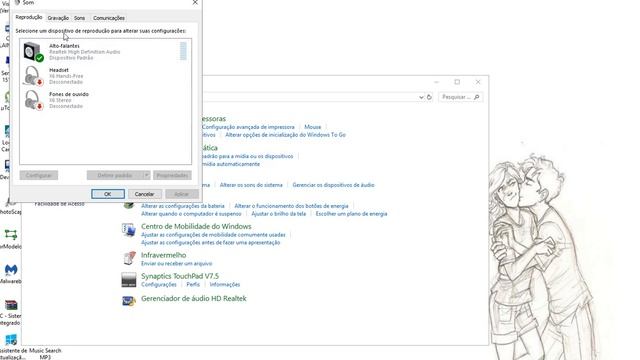640x360 pixels.
Task: Click the Configurar button
Action: tap(39, 175)
